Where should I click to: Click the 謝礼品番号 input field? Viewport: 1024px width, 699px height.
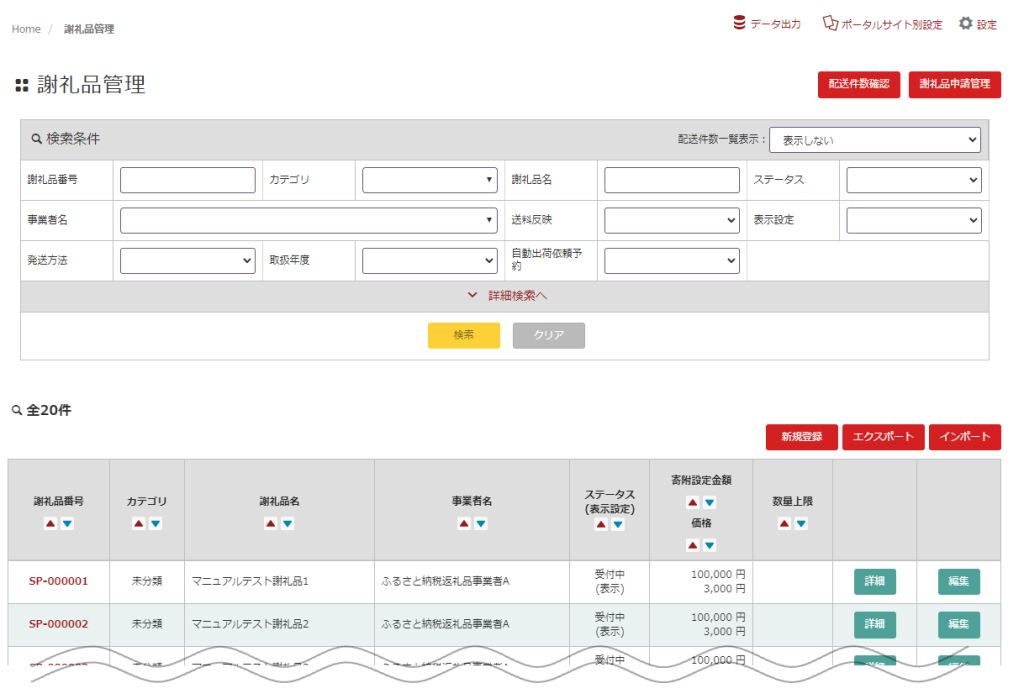(187, 180)
